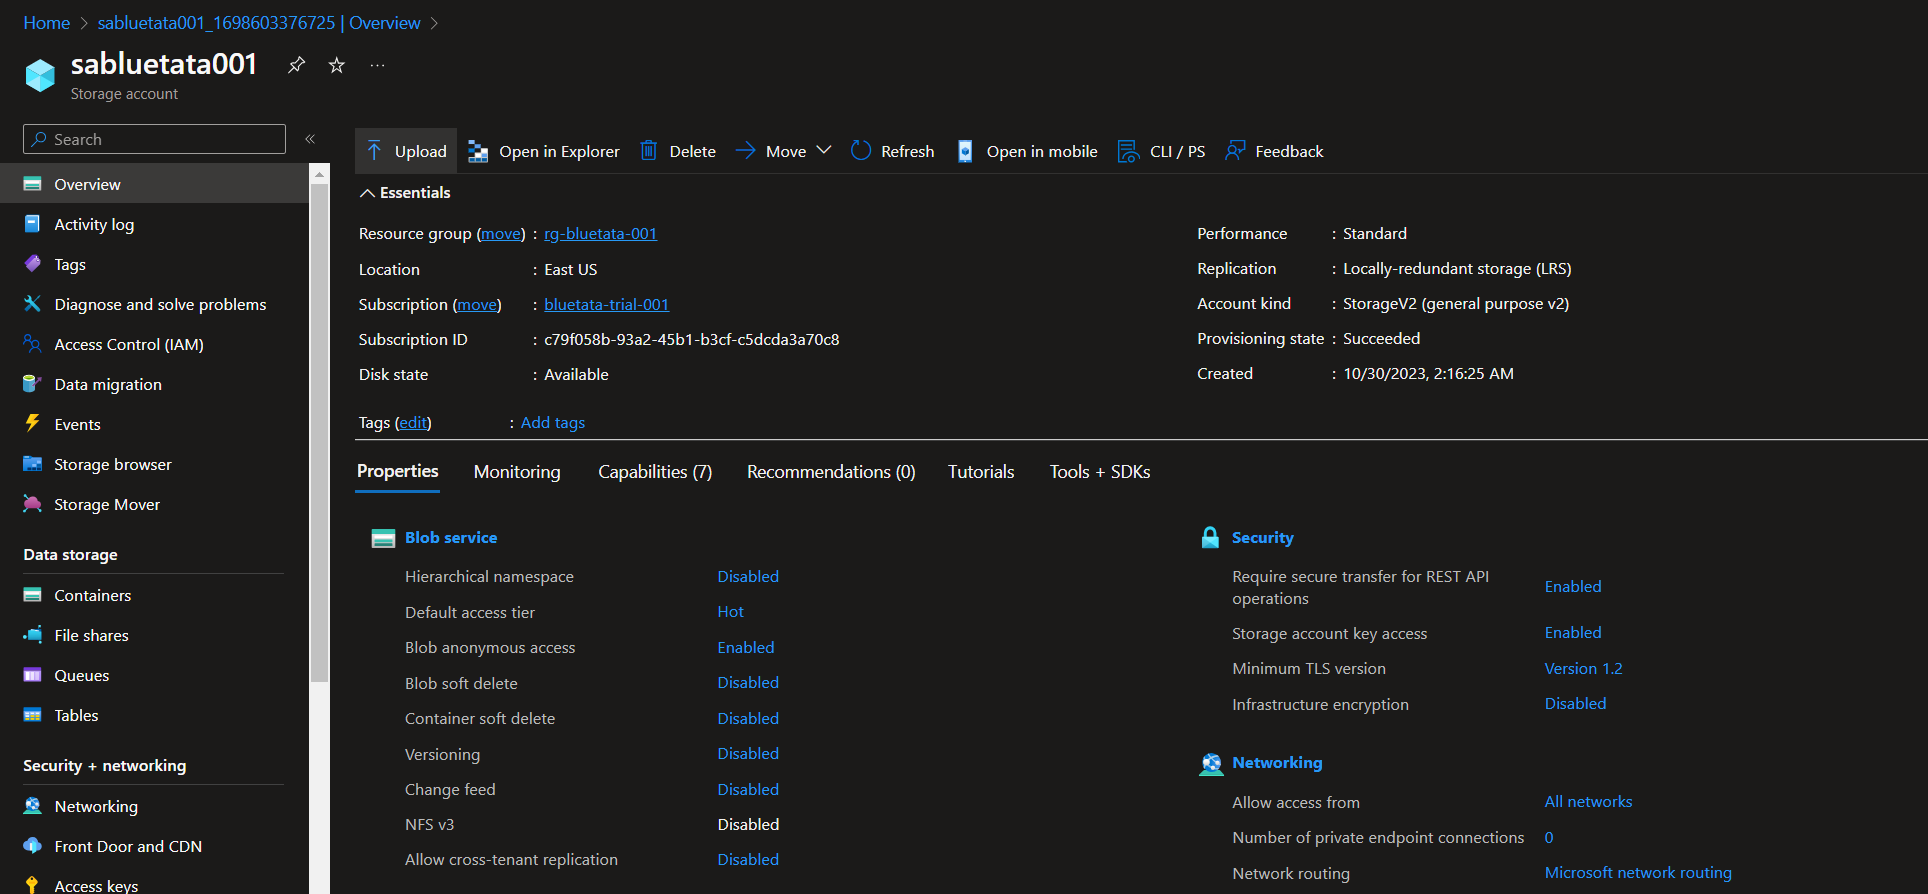1928x894 pixels.
Task: Click the Data migration icon
Action: [32, 384]
